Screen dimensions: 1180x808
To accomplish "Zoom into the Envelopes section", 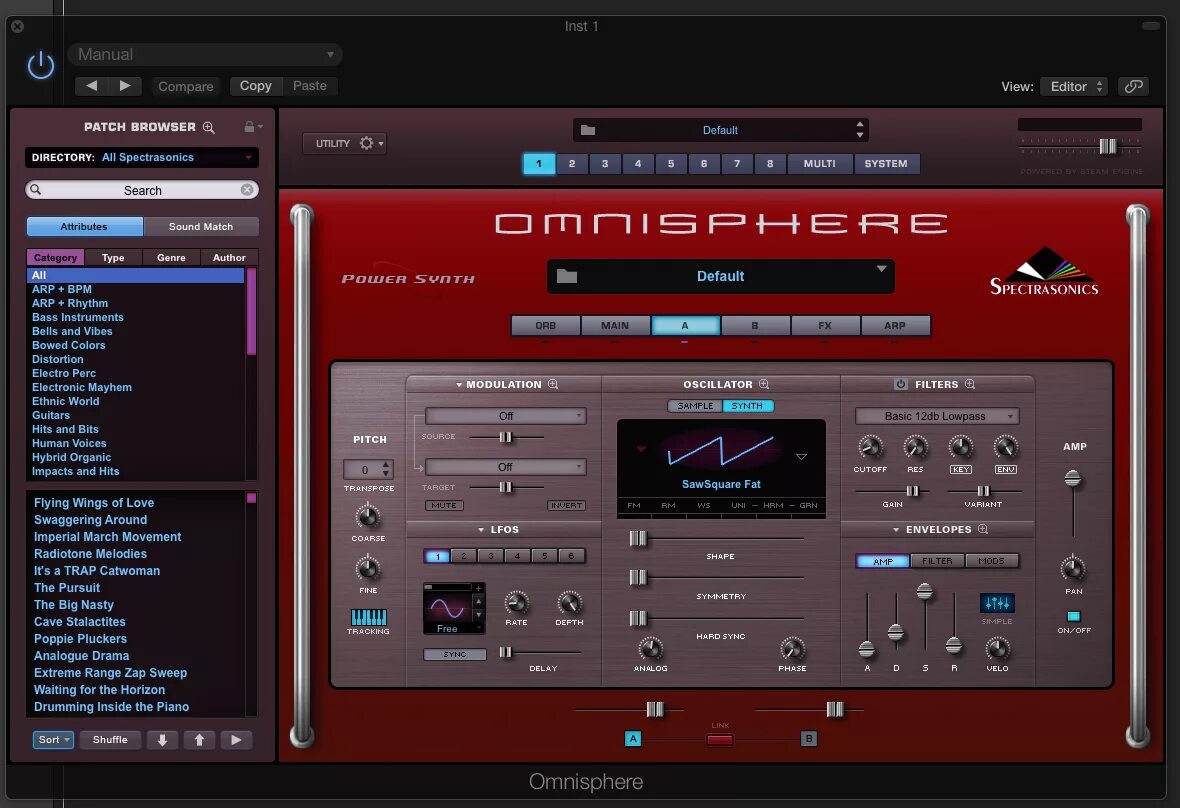I will (x=983, y=529).
